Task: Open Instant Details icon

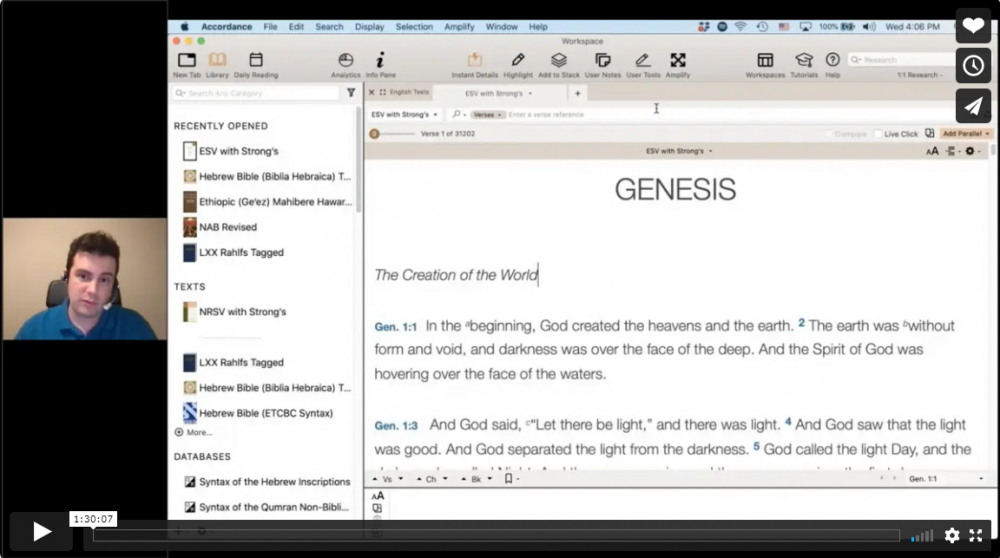Action: [x=474, y=64]
